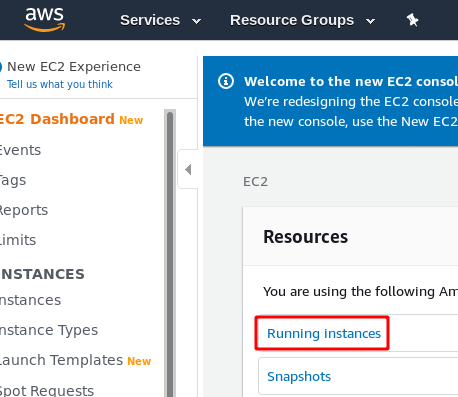Image resolution: width=458 pixels, height=397 pixels.
Task: Open Tags in the sidebar
Action: [x=13, y=180]
